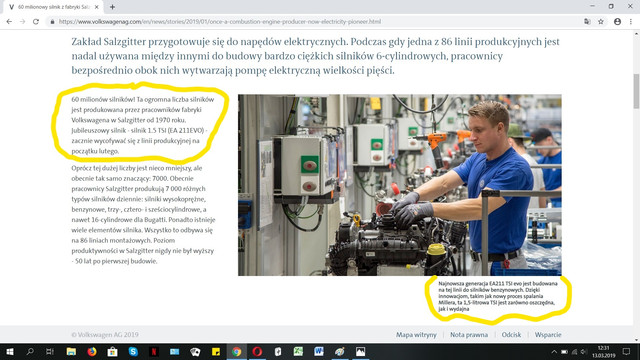The height and width of the screenshot is (360, 640).
Task: Check the battery status icon
Action: (564, 352)
